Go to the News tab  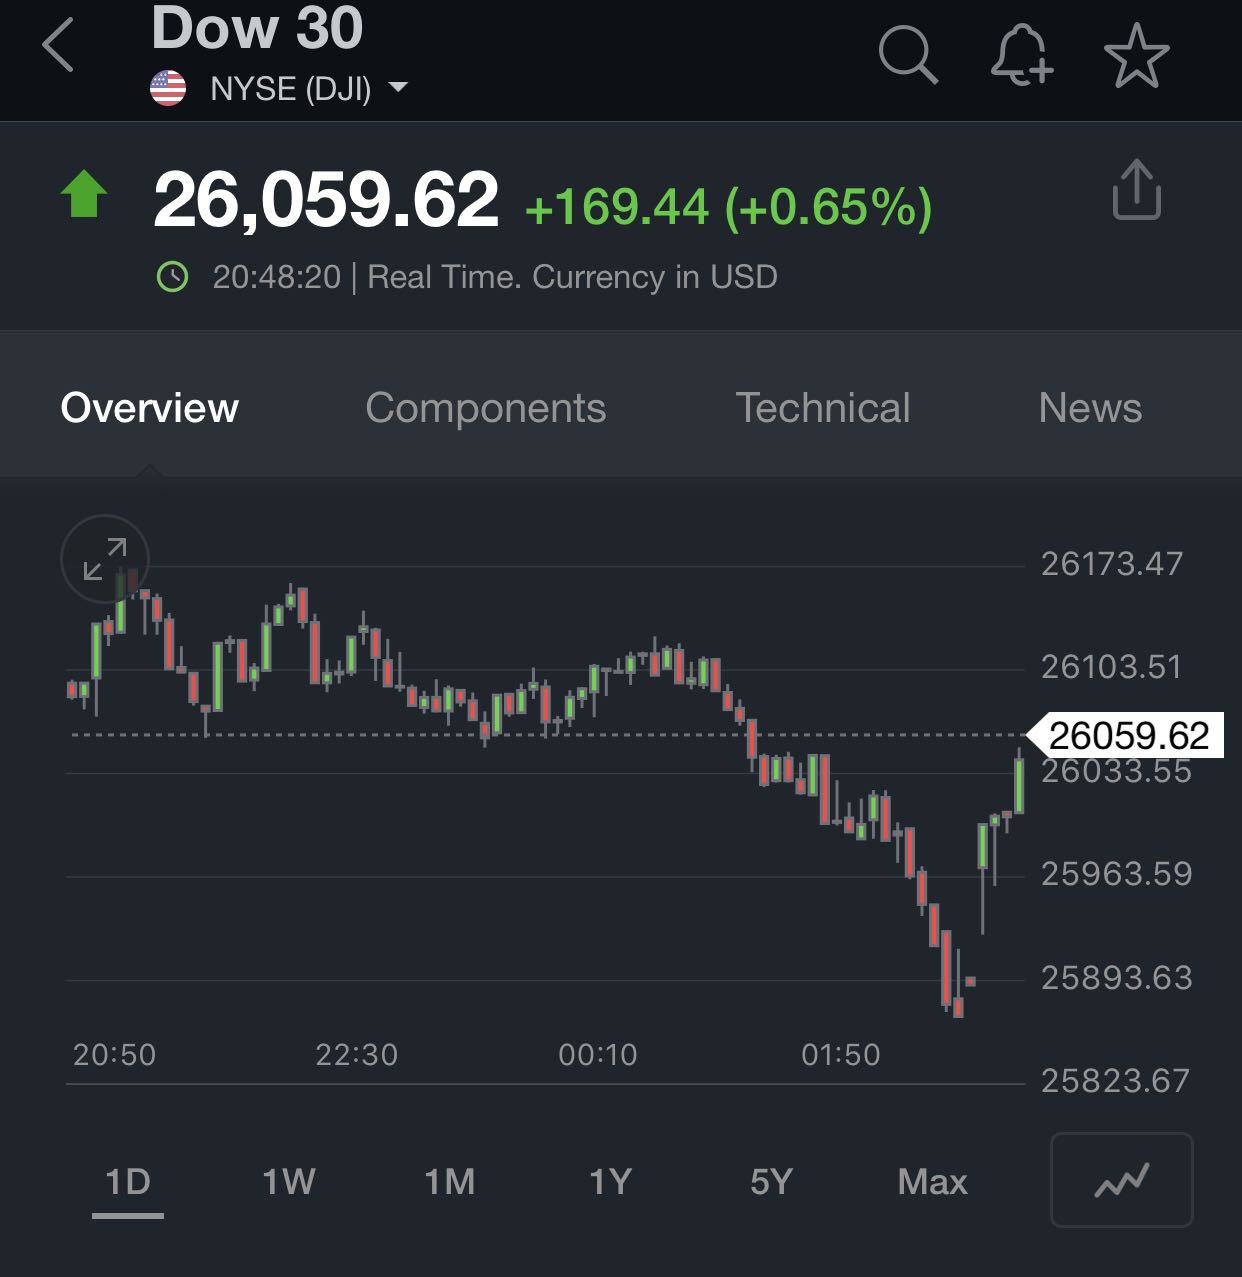tap(1089, 408)
